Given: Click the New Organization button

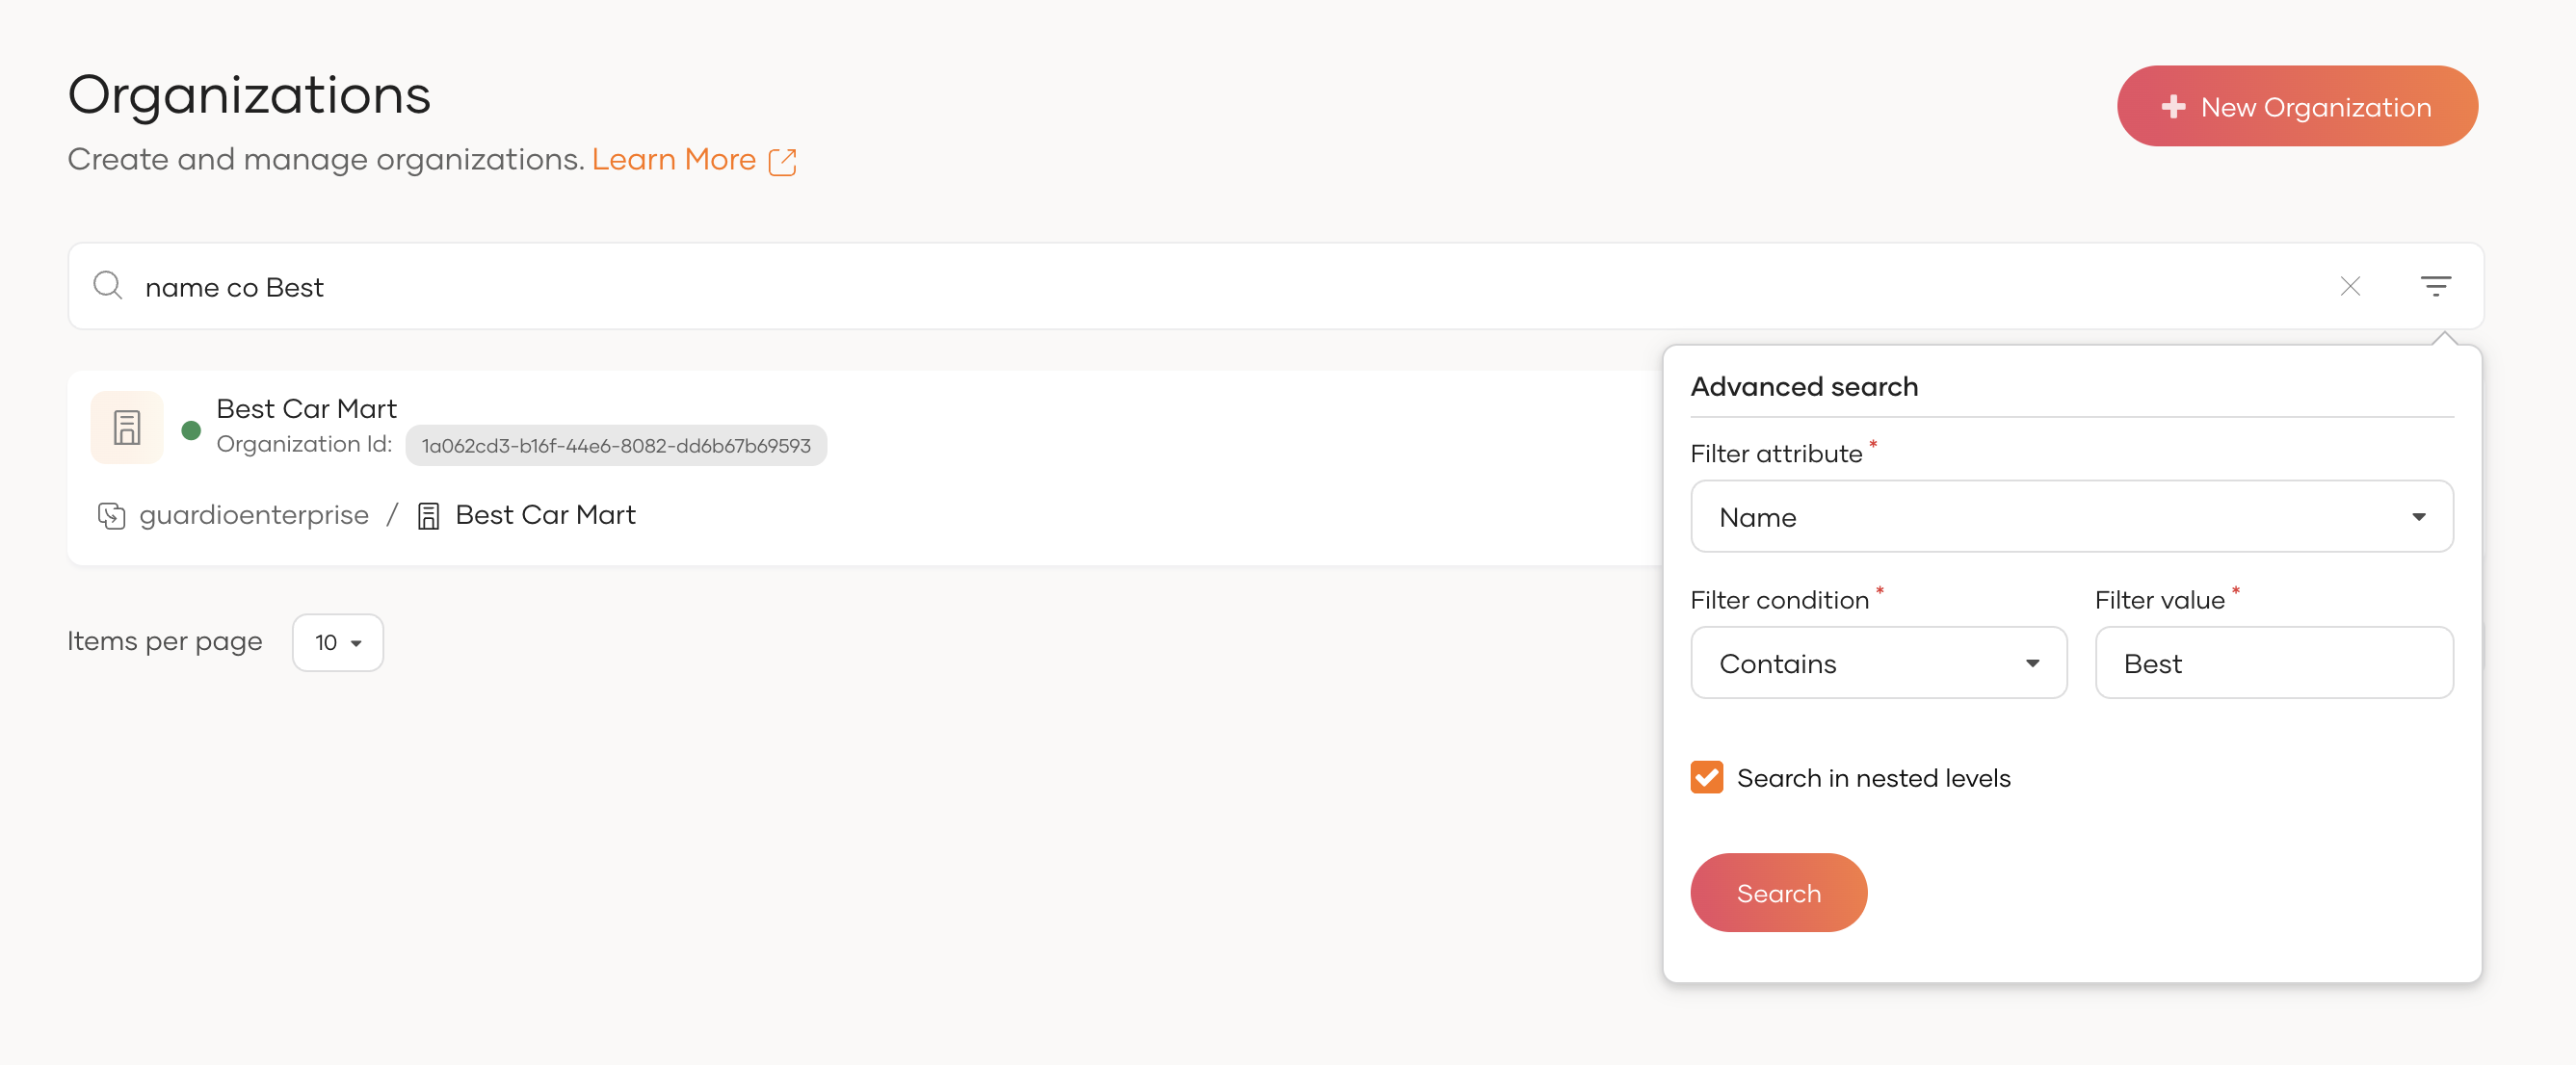Looking at the screenshot, I should [2296, 107].
